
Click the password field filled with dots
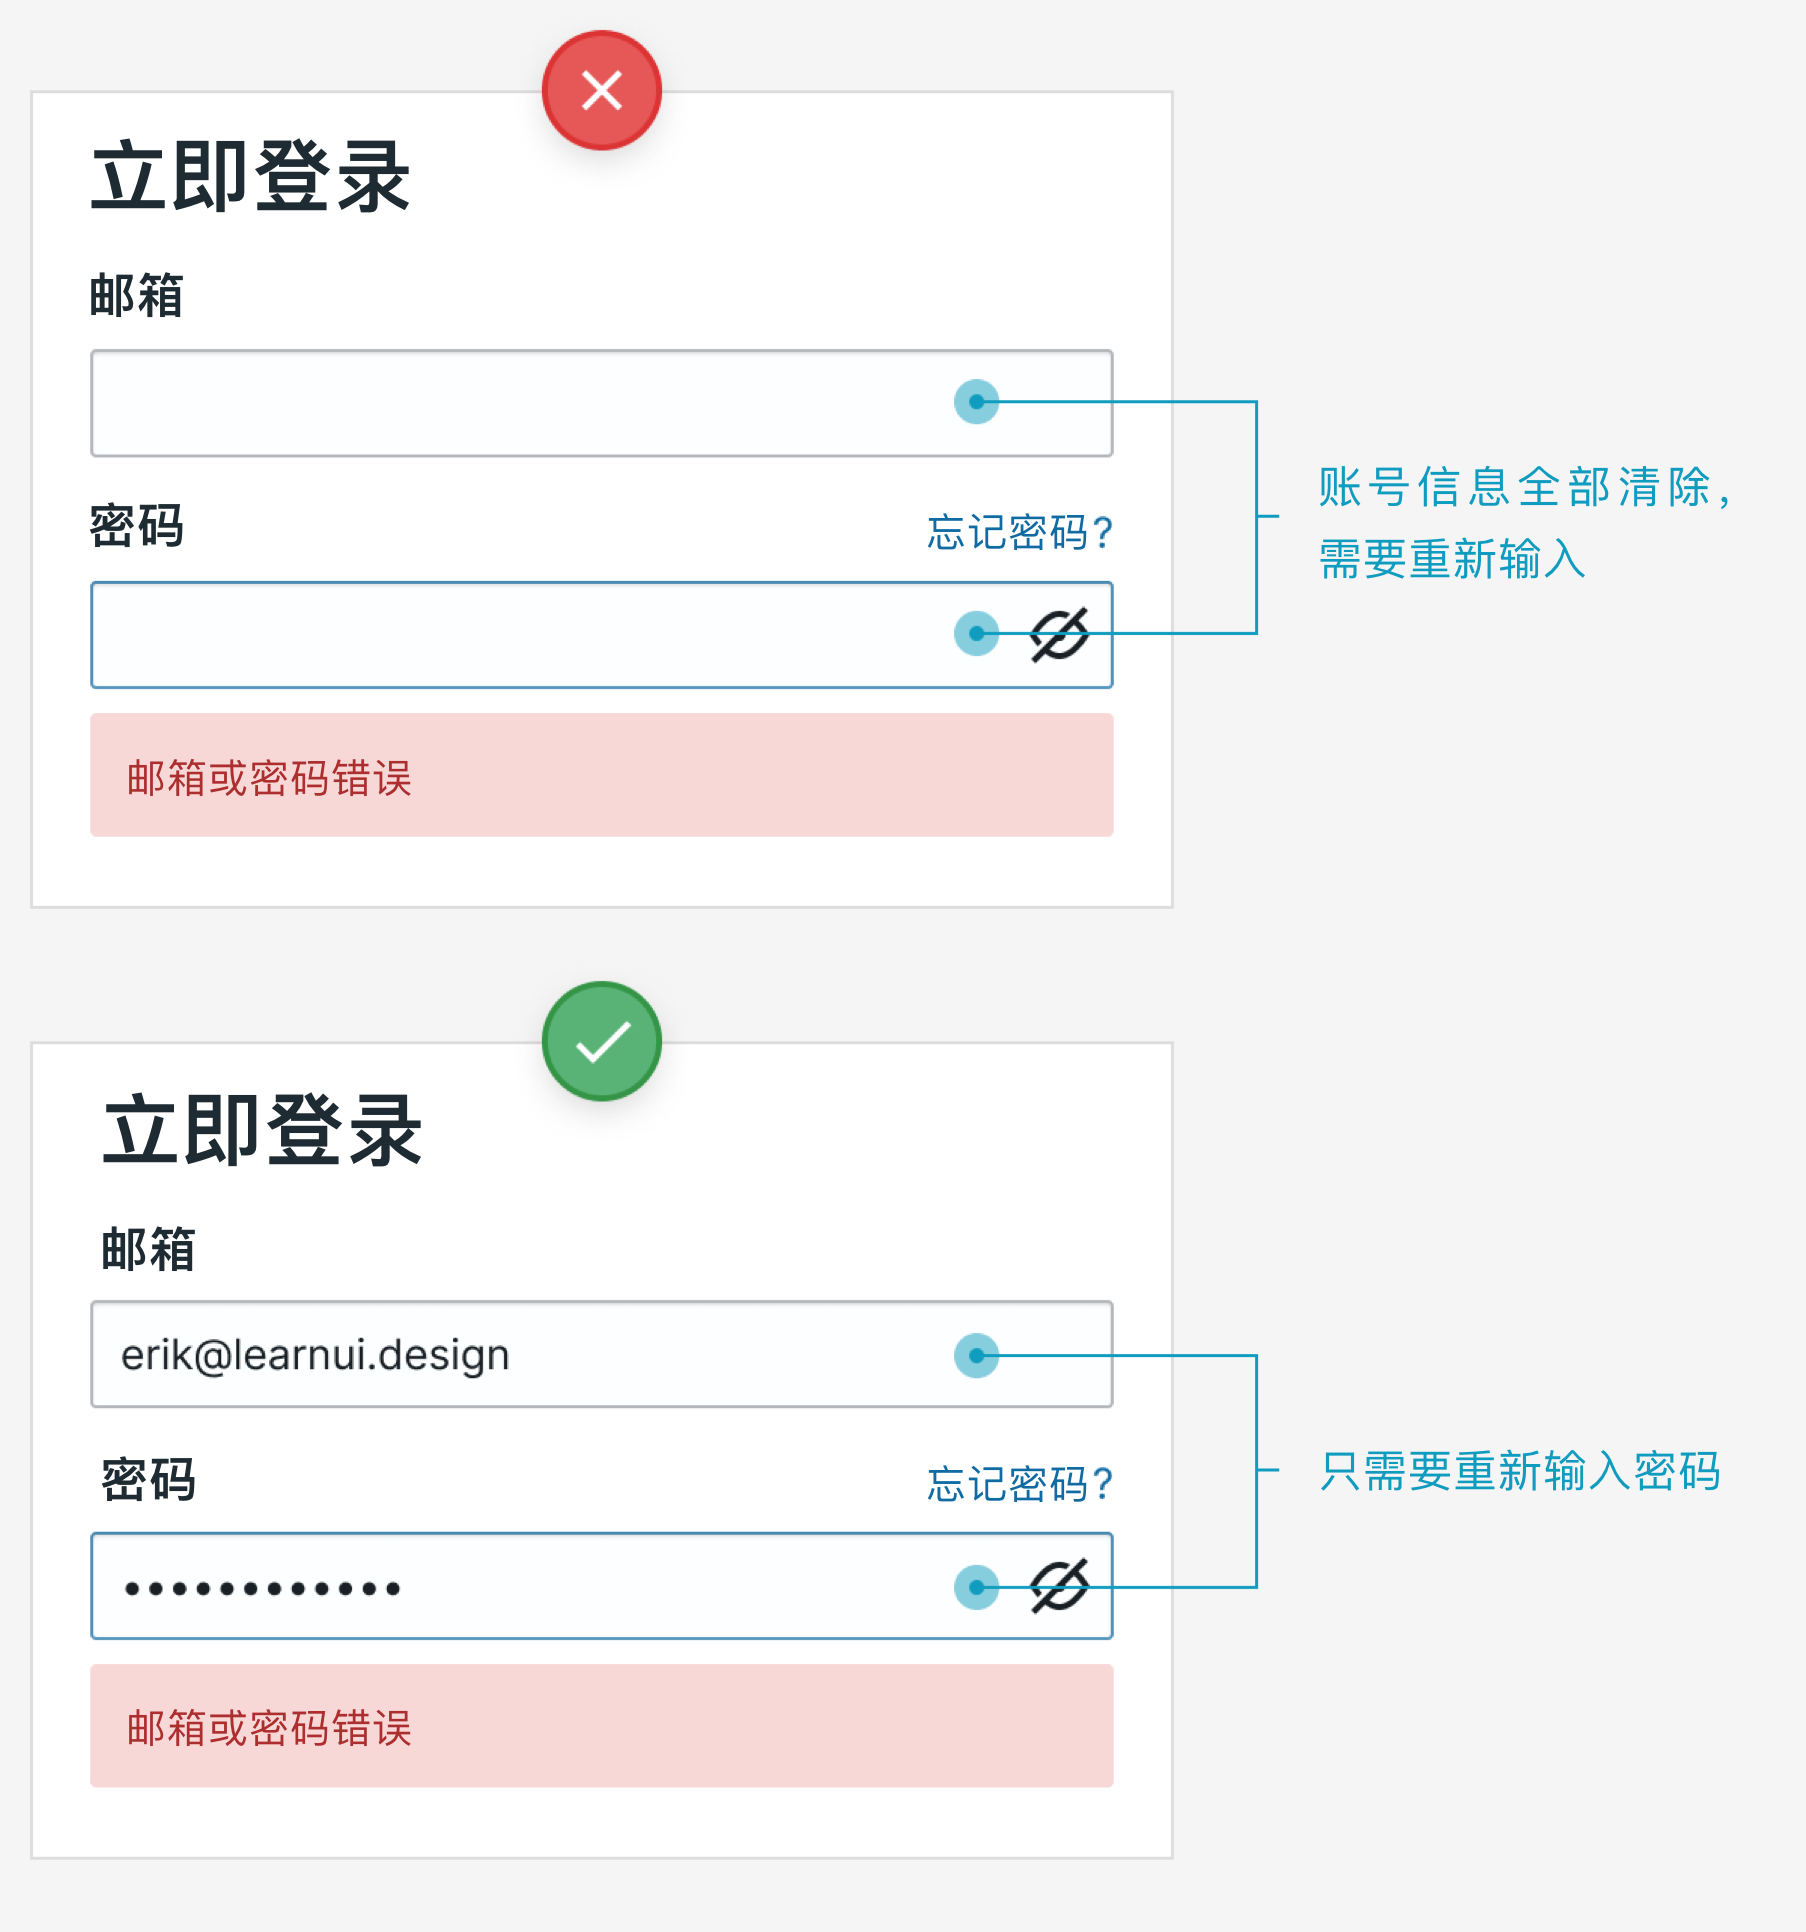(602, 1586)
